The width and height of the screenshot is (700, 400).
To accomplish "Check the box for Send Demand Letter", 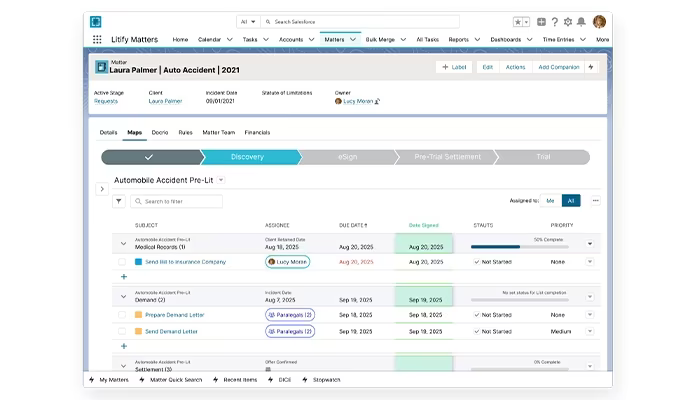I will tap(122, 331).
